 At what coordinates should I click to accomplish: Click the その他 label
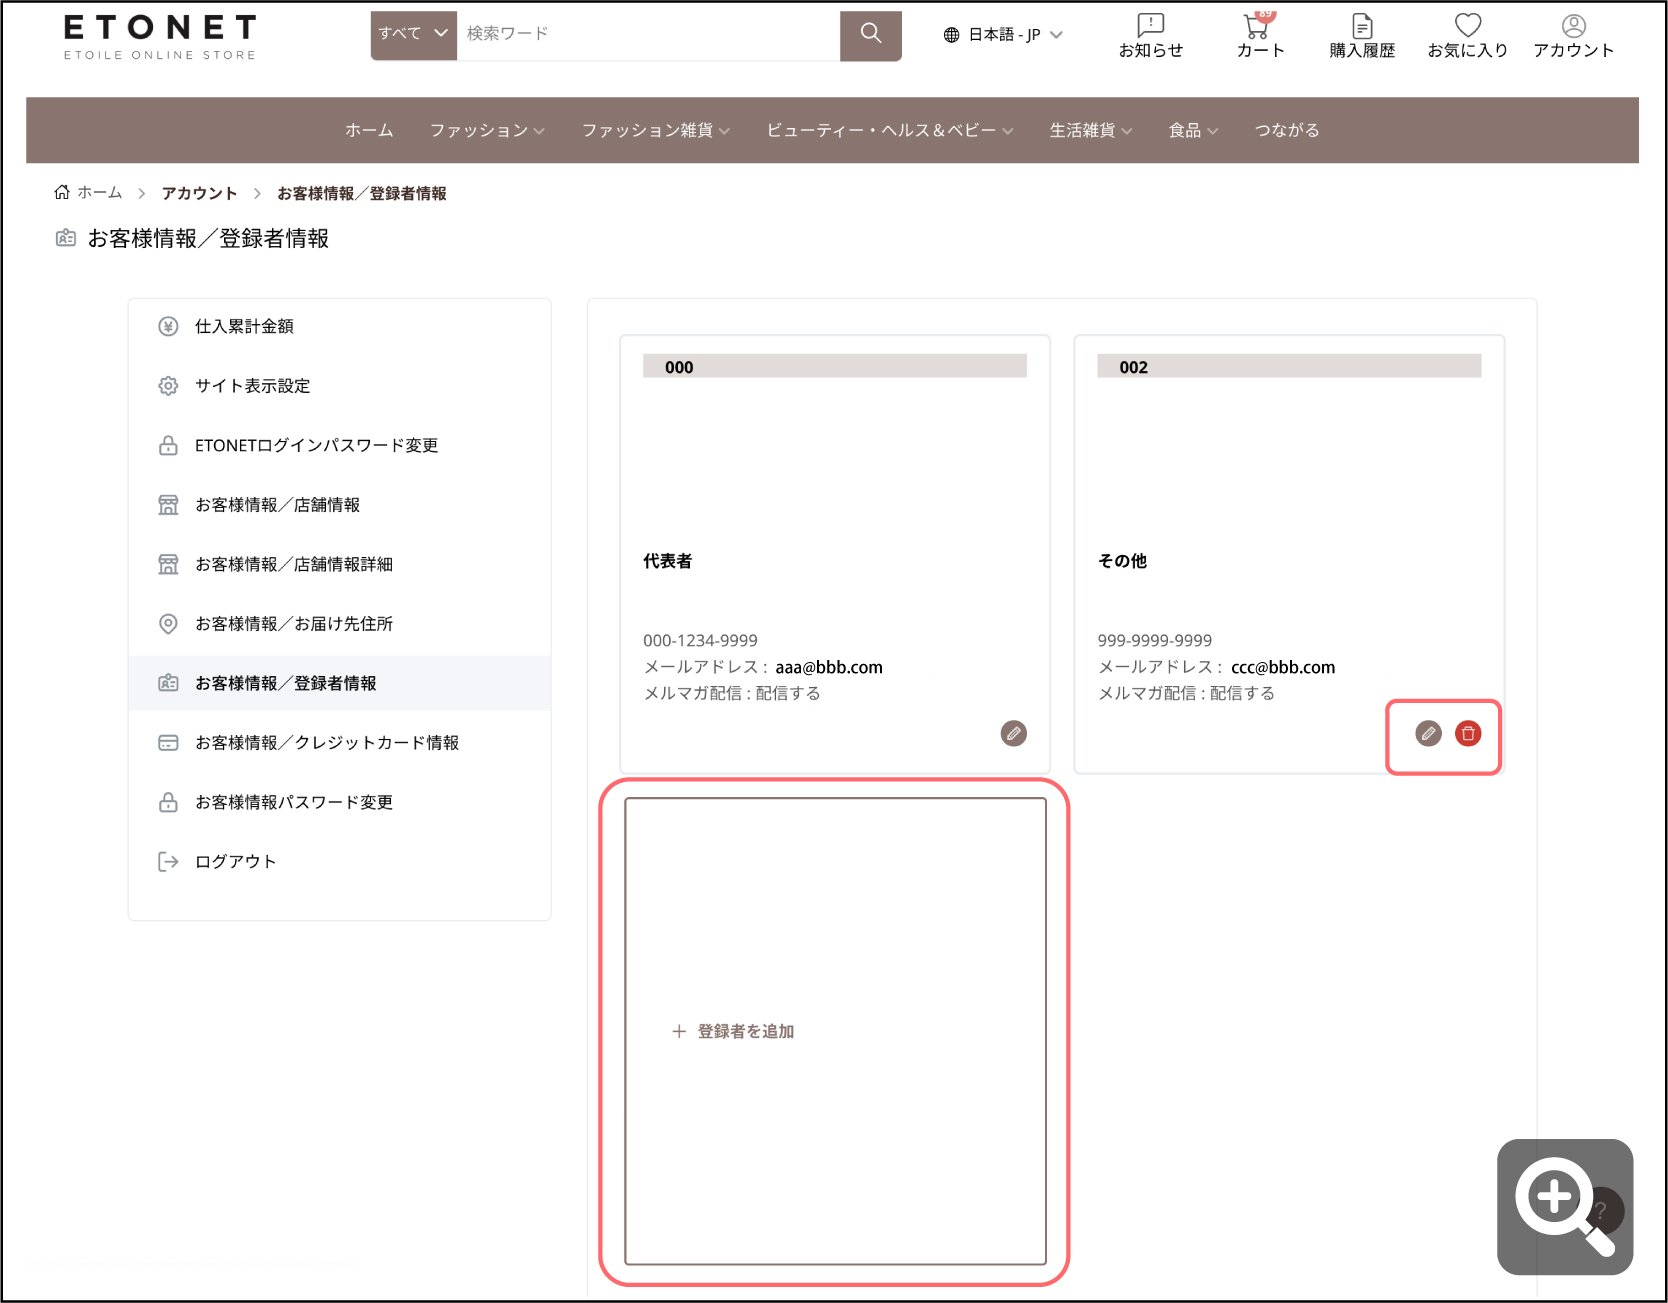tap(1122, 561)
